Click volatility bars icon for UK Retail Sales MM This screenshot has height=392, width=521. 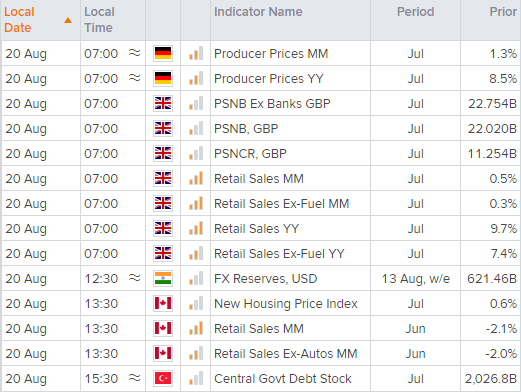196,178
